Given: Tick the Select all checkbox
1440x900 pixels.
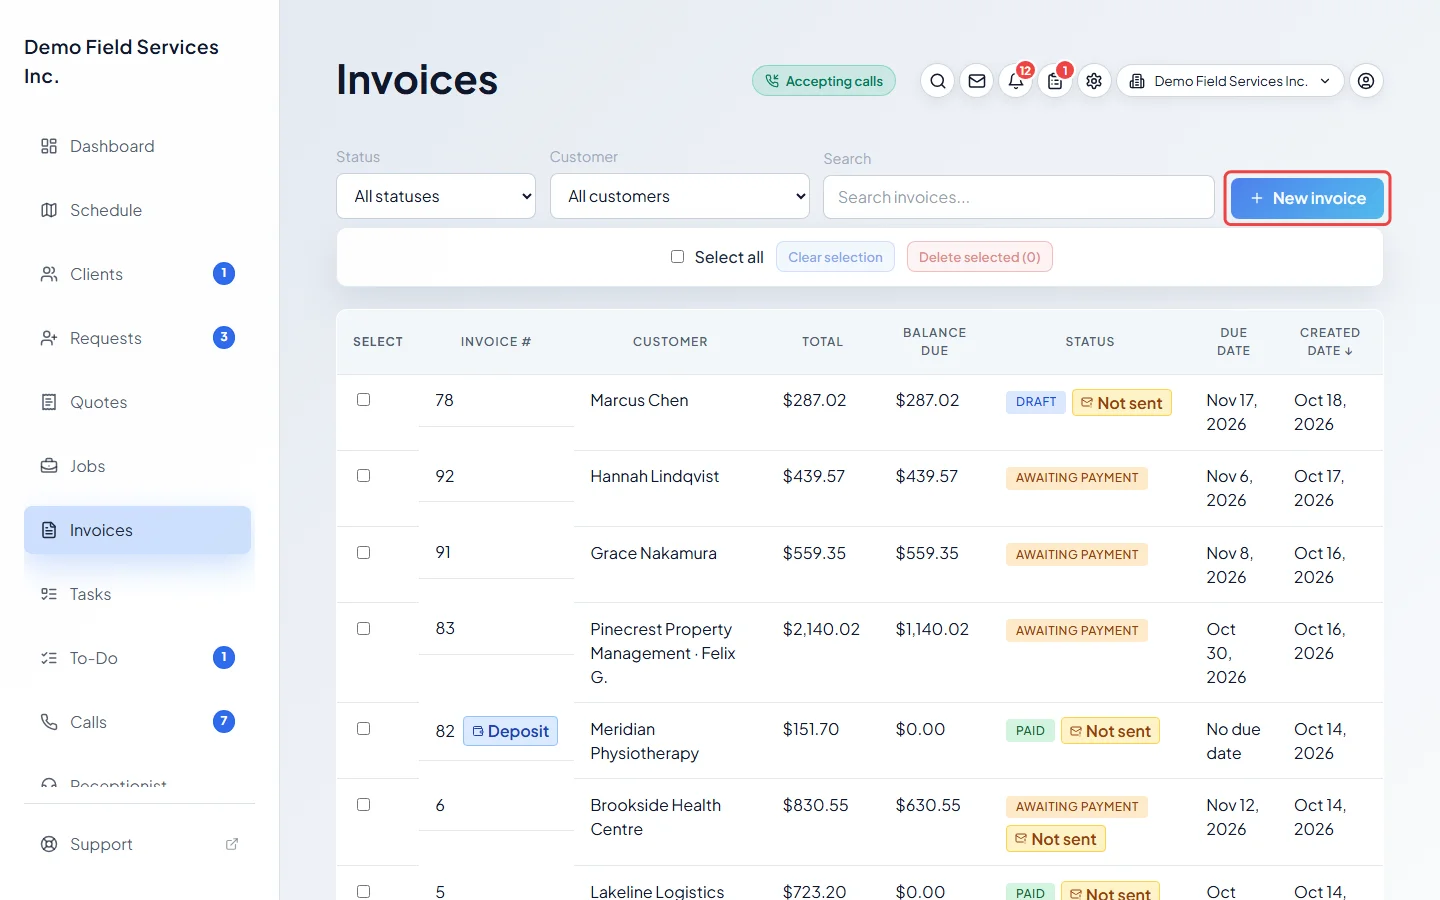Looking at the screenshot, I should (x=677, y=257).
